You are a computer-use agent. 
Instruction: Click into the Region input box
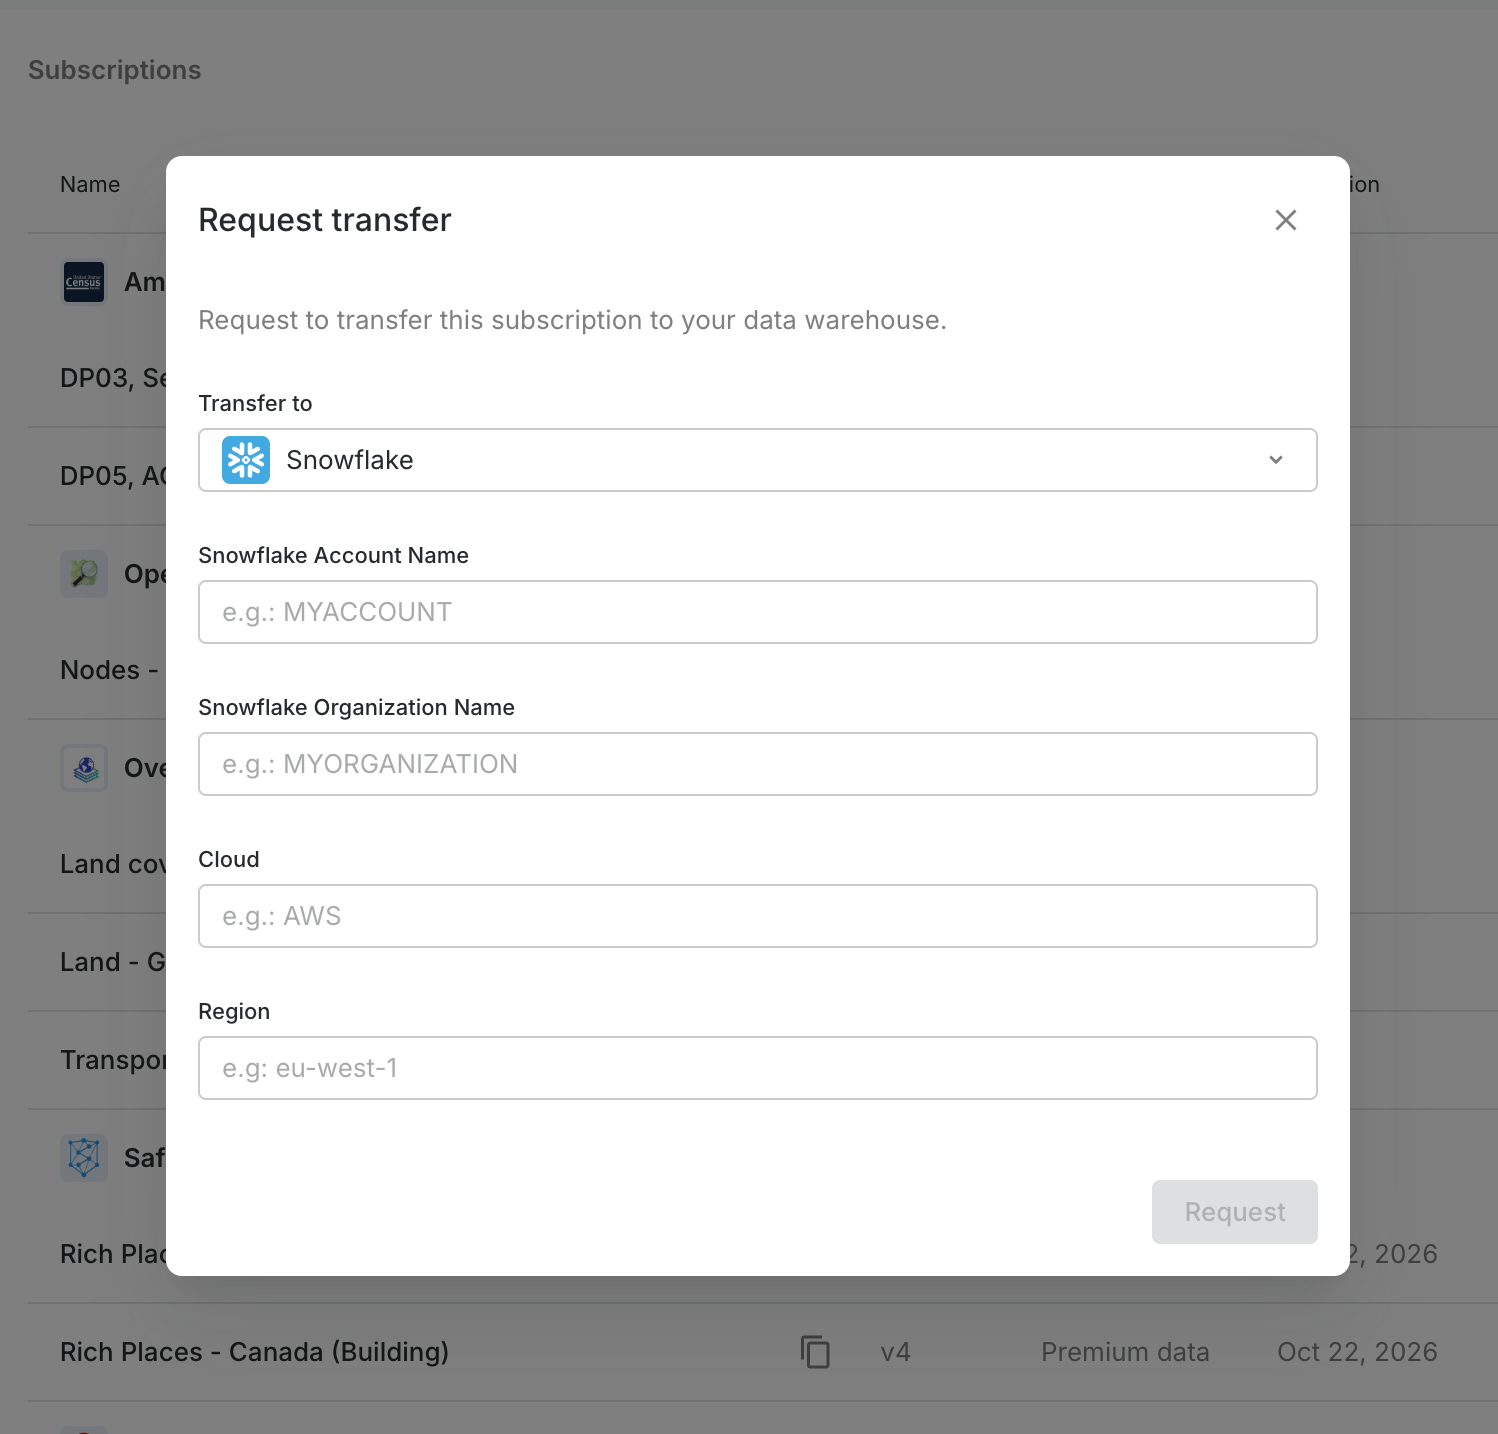pyautogui.click(x=757, y=1068)
